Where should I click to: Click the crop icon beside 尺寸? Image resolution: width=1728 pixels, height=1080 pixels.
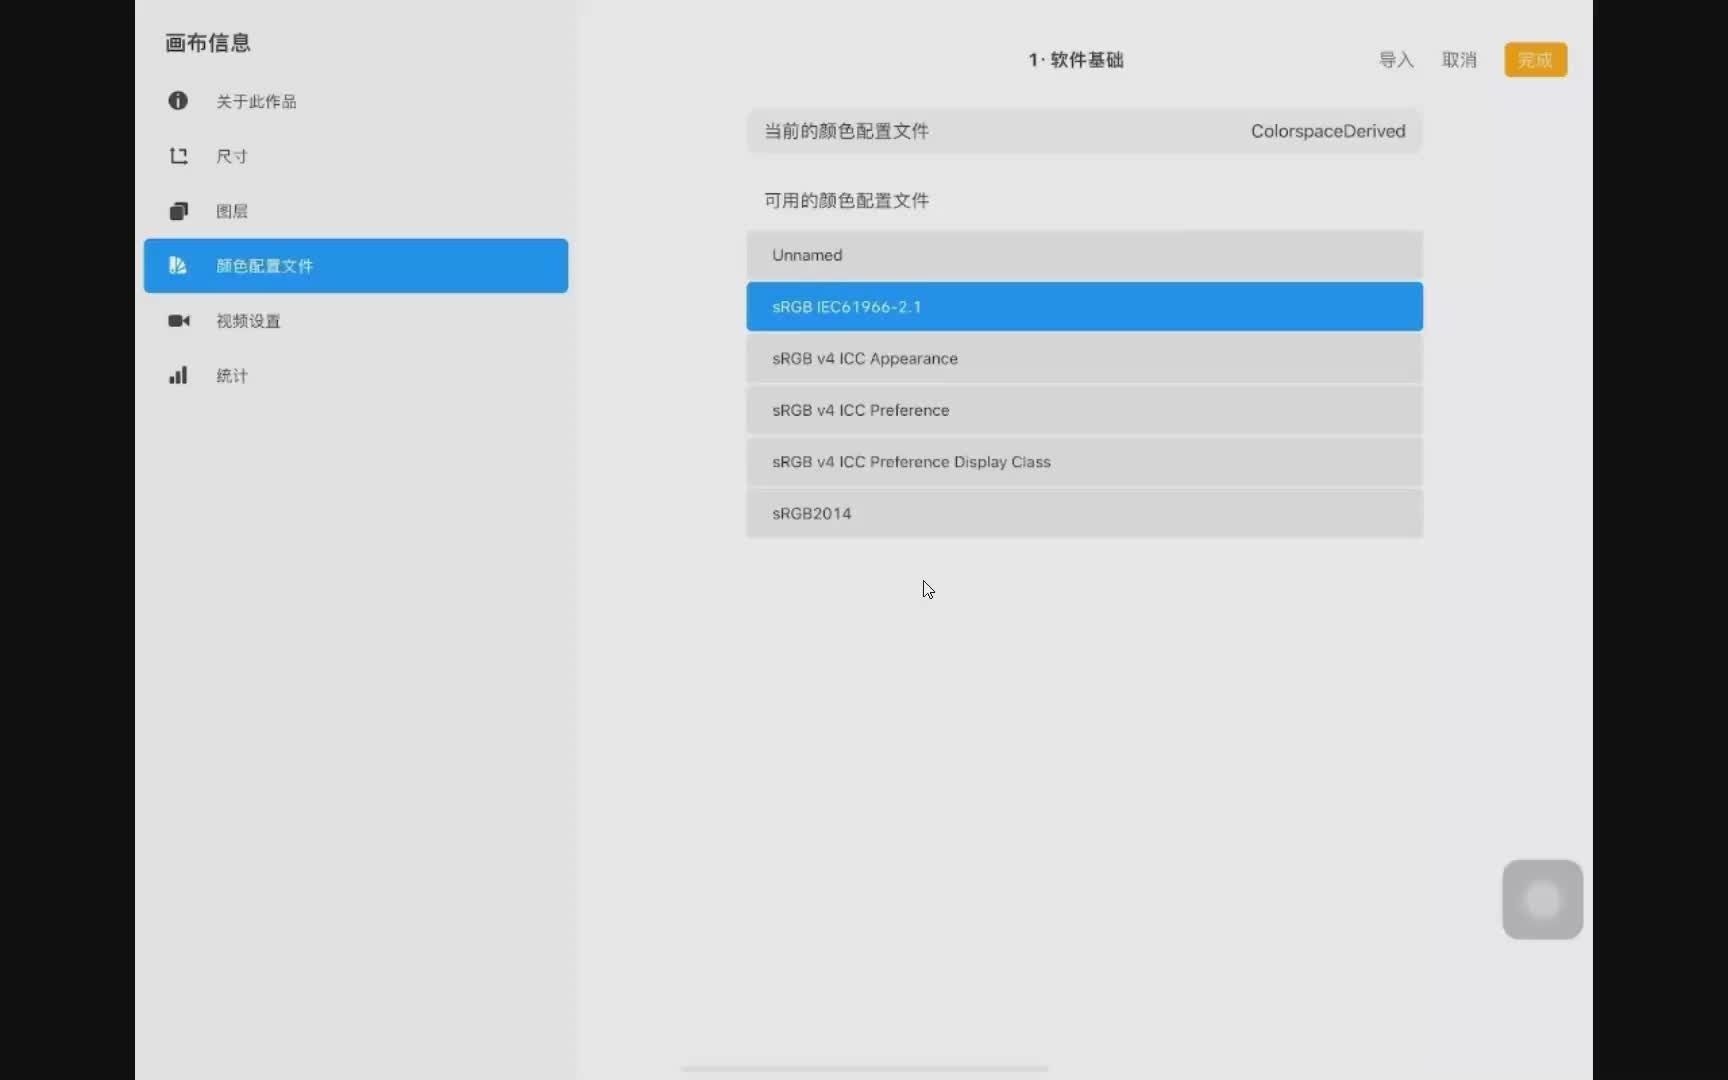(178, 156)
